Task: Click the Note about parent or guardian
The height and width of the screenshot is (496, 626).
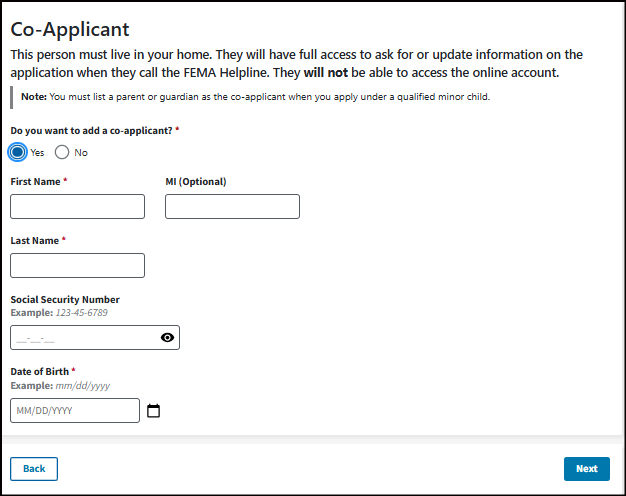Action: [x=250, y=97]
